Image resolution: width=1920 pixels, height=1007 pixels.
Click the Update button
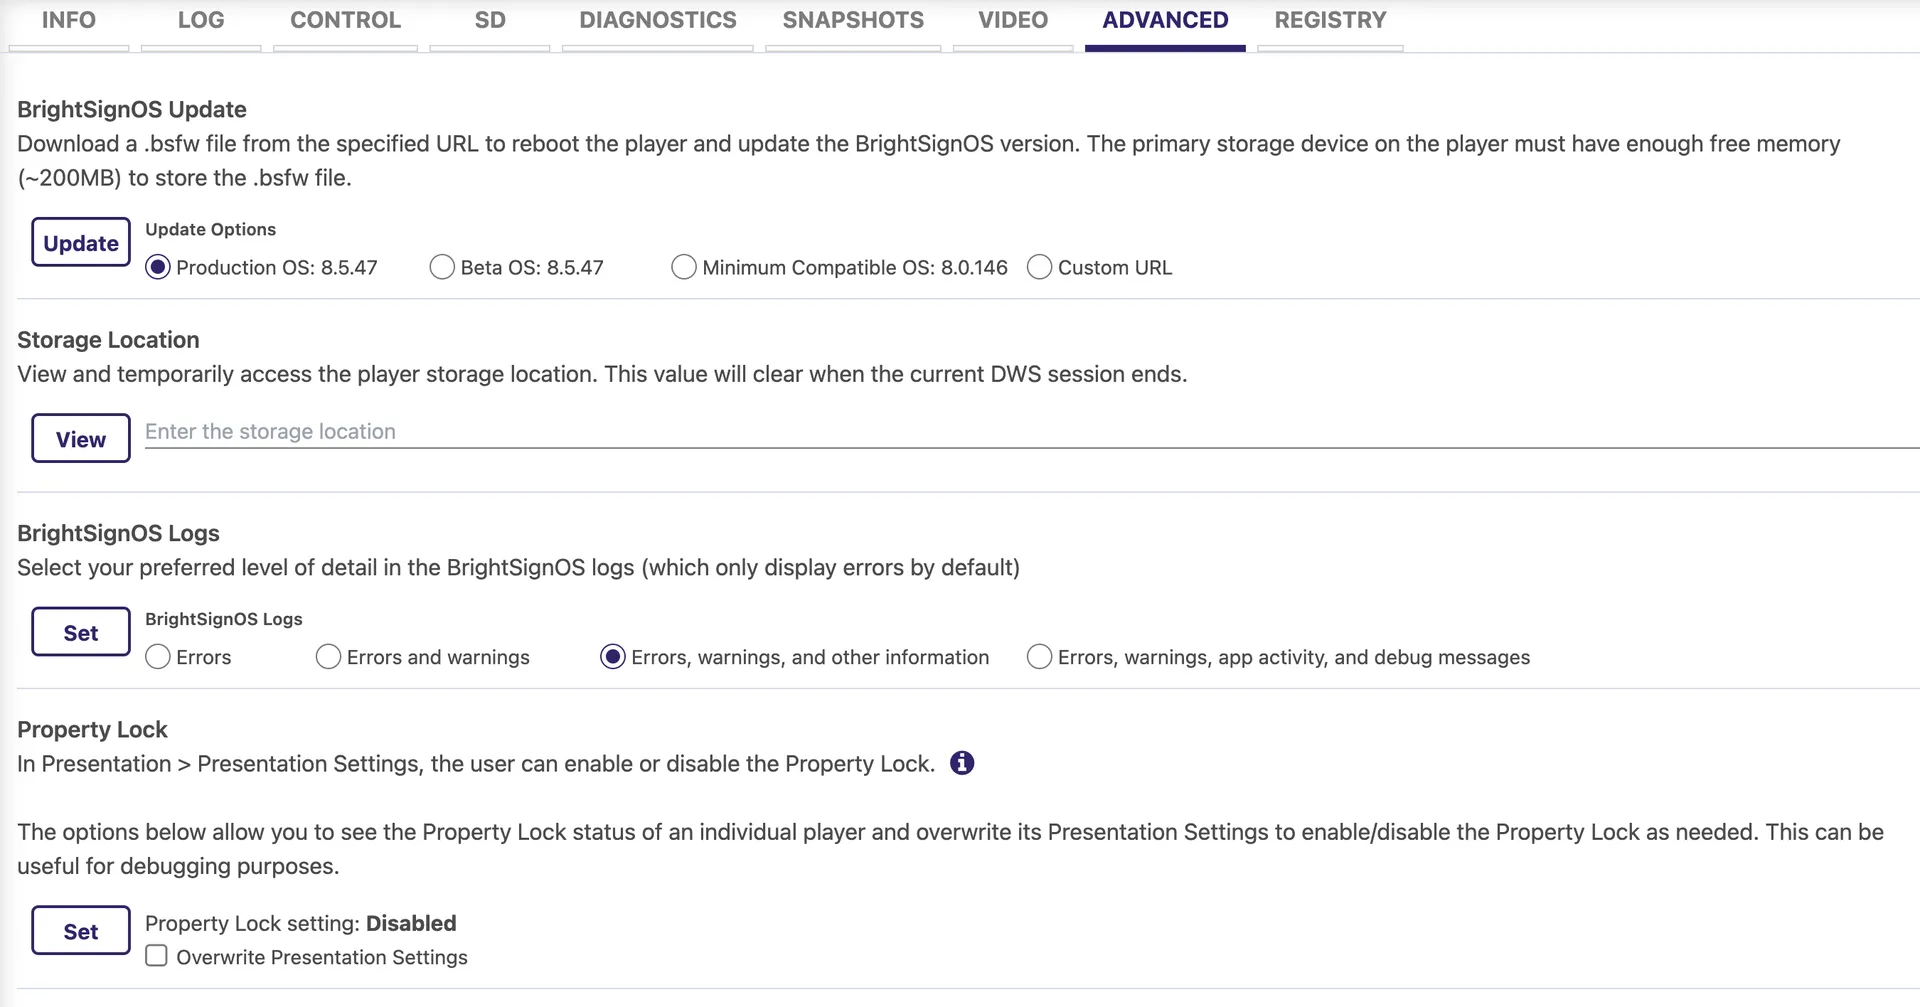coord(81,242)
